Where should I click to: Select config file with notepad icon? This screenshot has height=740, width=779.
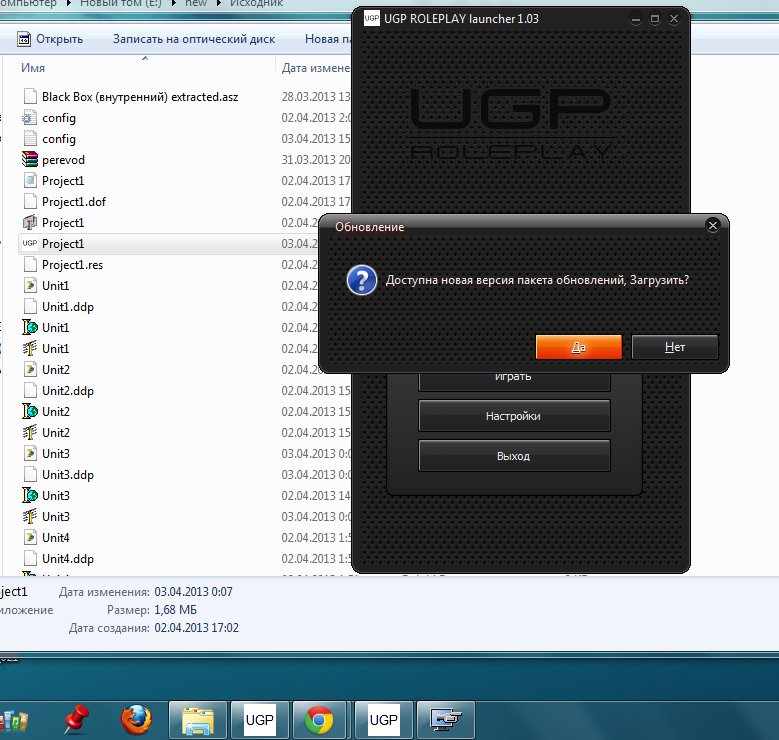point(30,139)
